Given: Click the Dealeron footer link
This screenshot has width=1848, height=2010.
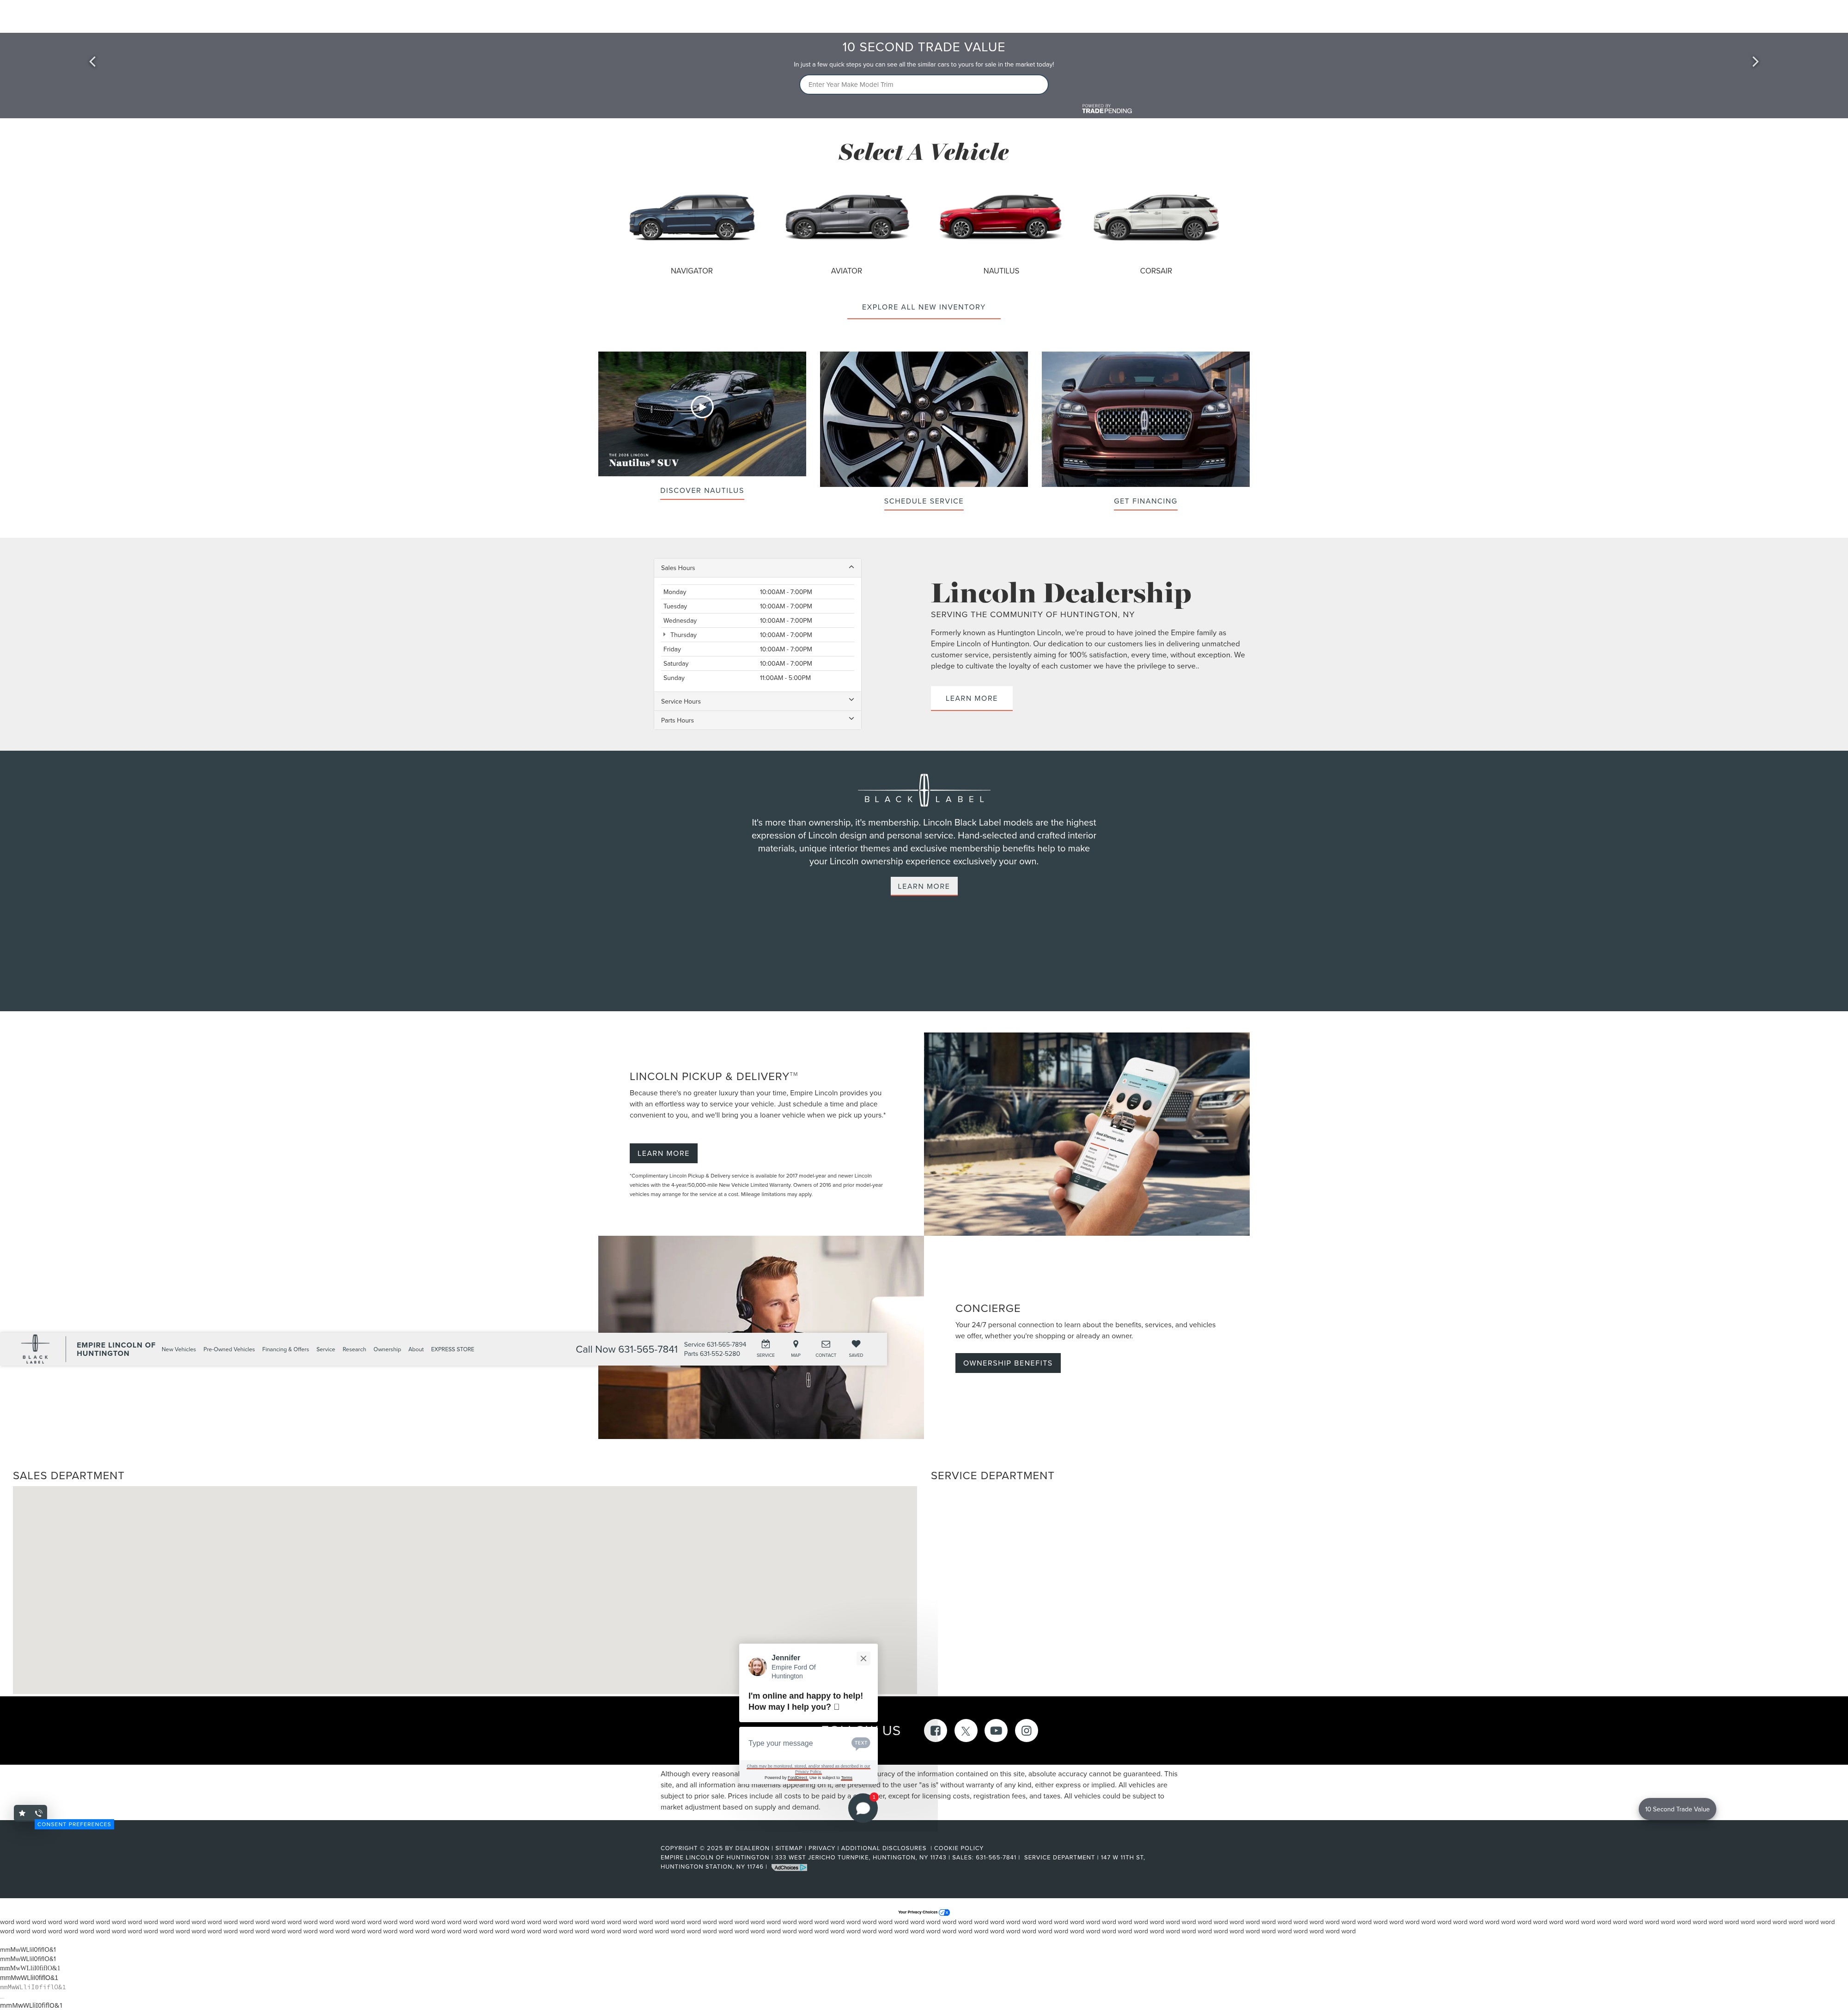Looking at the screenshot, I should [751, 1848].
